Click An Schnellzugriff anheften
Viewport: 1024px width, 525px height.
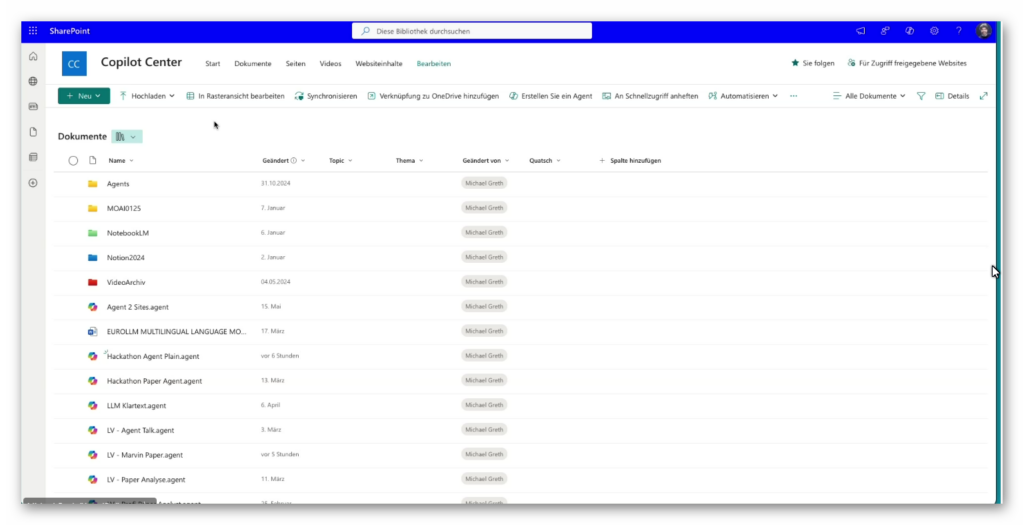(x=650, y=96)
